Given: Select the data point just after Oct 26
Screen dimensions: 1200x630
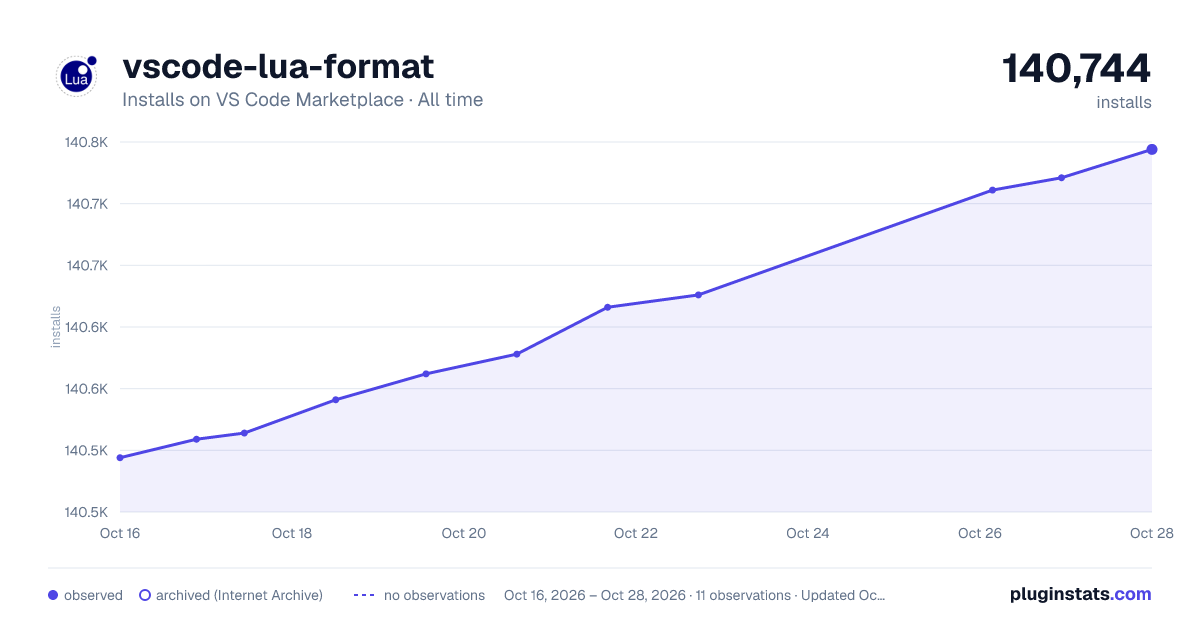Looking at the screenshot, I should click(x=992, y=190).
